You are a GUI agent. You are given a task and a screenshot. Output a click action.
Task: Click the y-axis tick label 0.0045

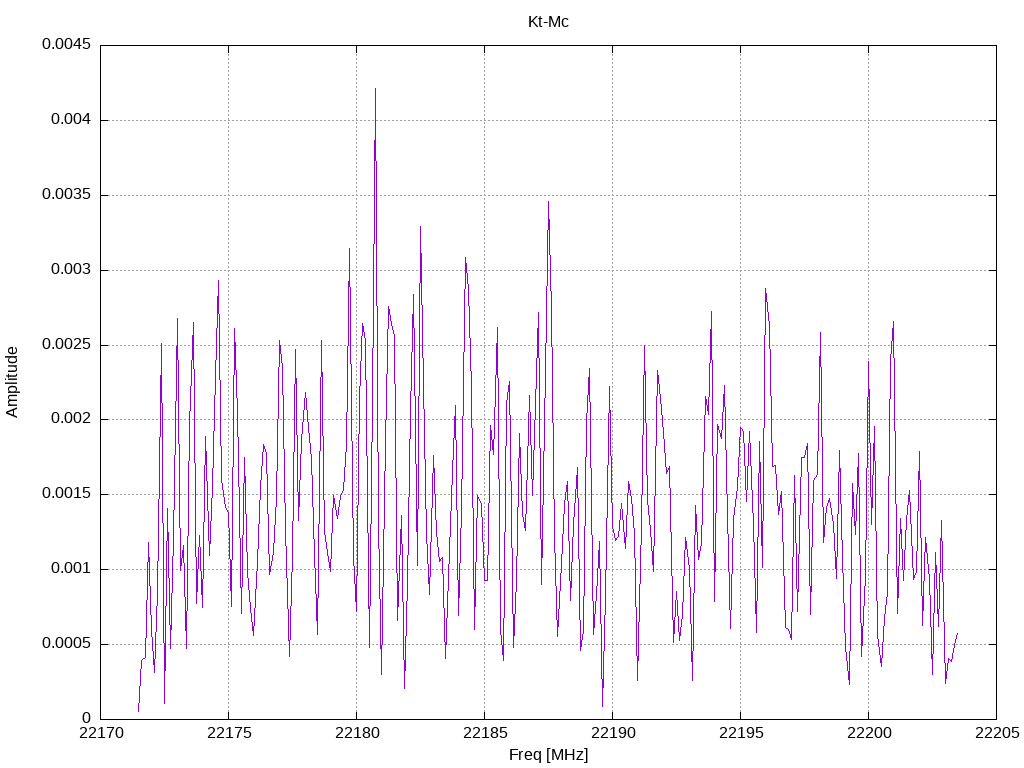67,44
